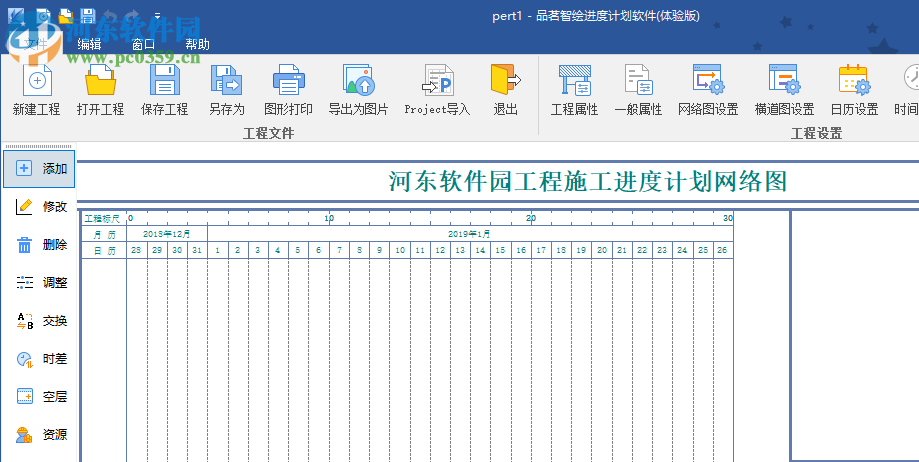
Task: Click the 月 历 row label
Action: click(x=104, y=234)
